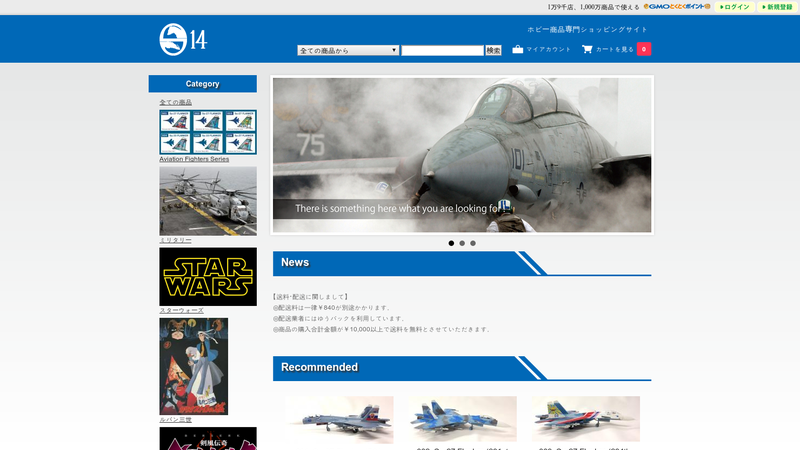800x450 pixels.
Task: Open the 全ての商品から category dropdown
Action: [348, 50]
